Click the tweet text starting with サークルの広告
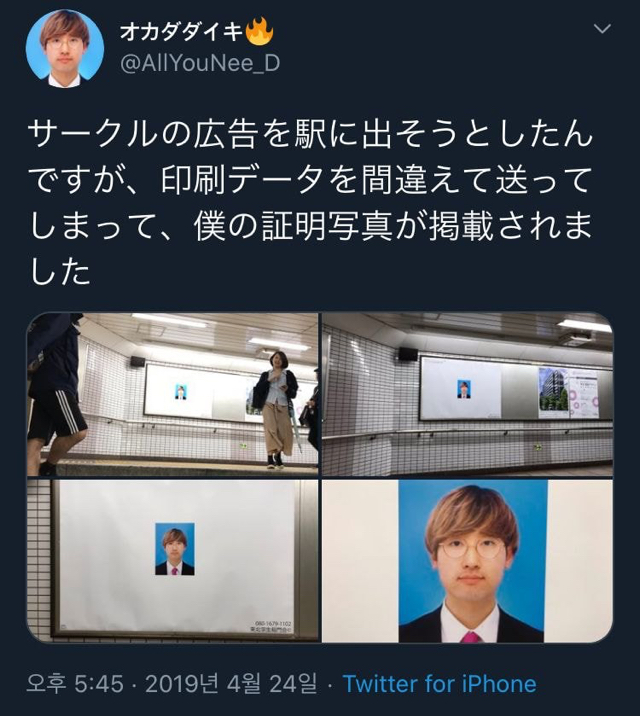Image resolution: width=640 pixels, height=716 pixels. 310,203
